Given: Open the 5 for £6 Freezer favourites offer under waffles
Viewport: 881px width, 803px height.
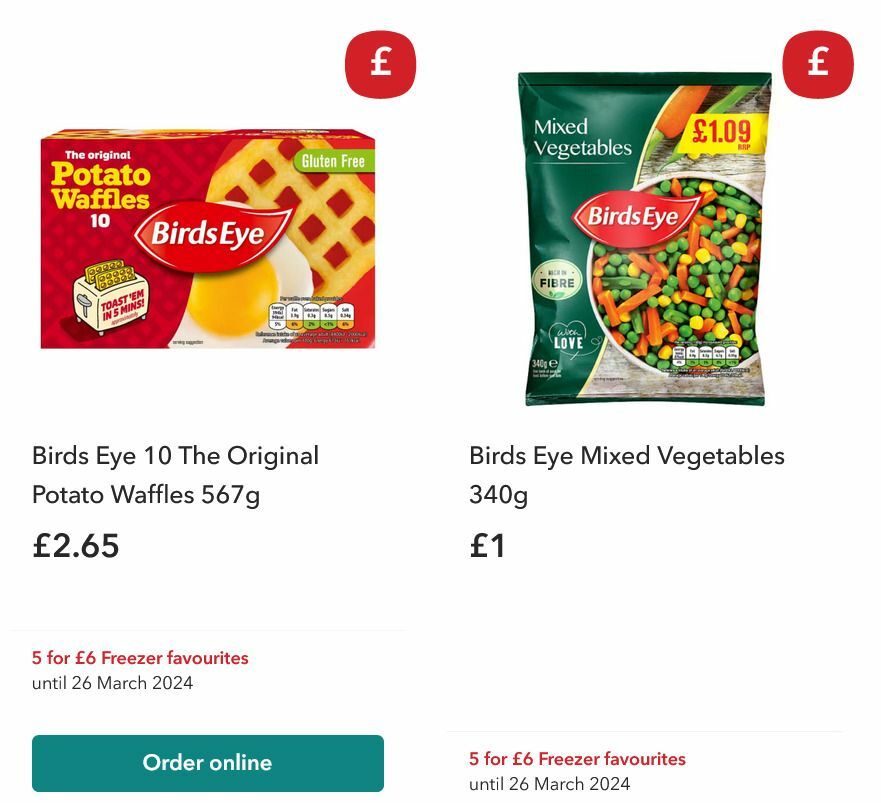Looking at the screenshot, I should 139,658.
